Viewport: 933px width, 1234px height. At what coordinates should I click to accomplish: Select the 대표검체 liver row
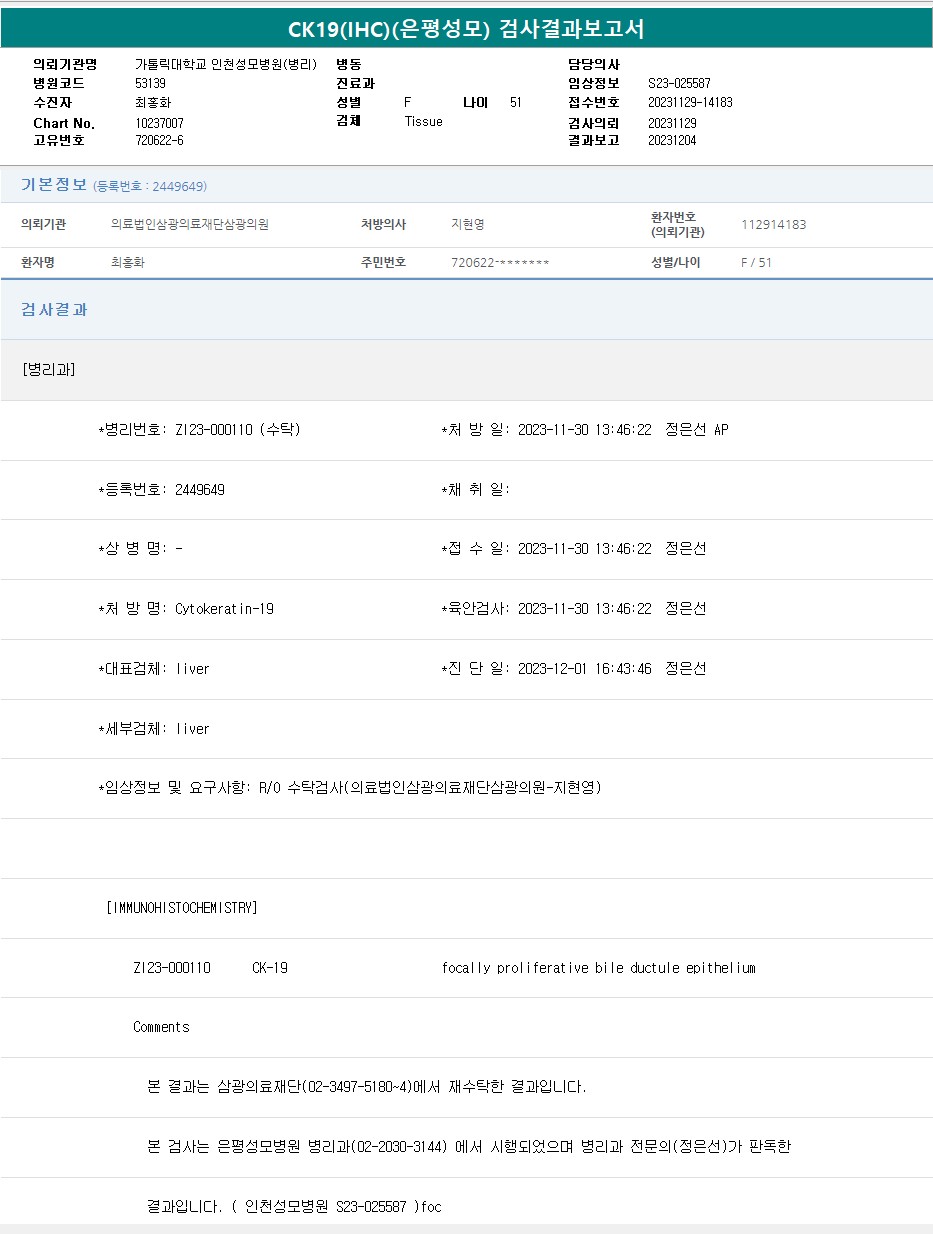coord(154,669)
